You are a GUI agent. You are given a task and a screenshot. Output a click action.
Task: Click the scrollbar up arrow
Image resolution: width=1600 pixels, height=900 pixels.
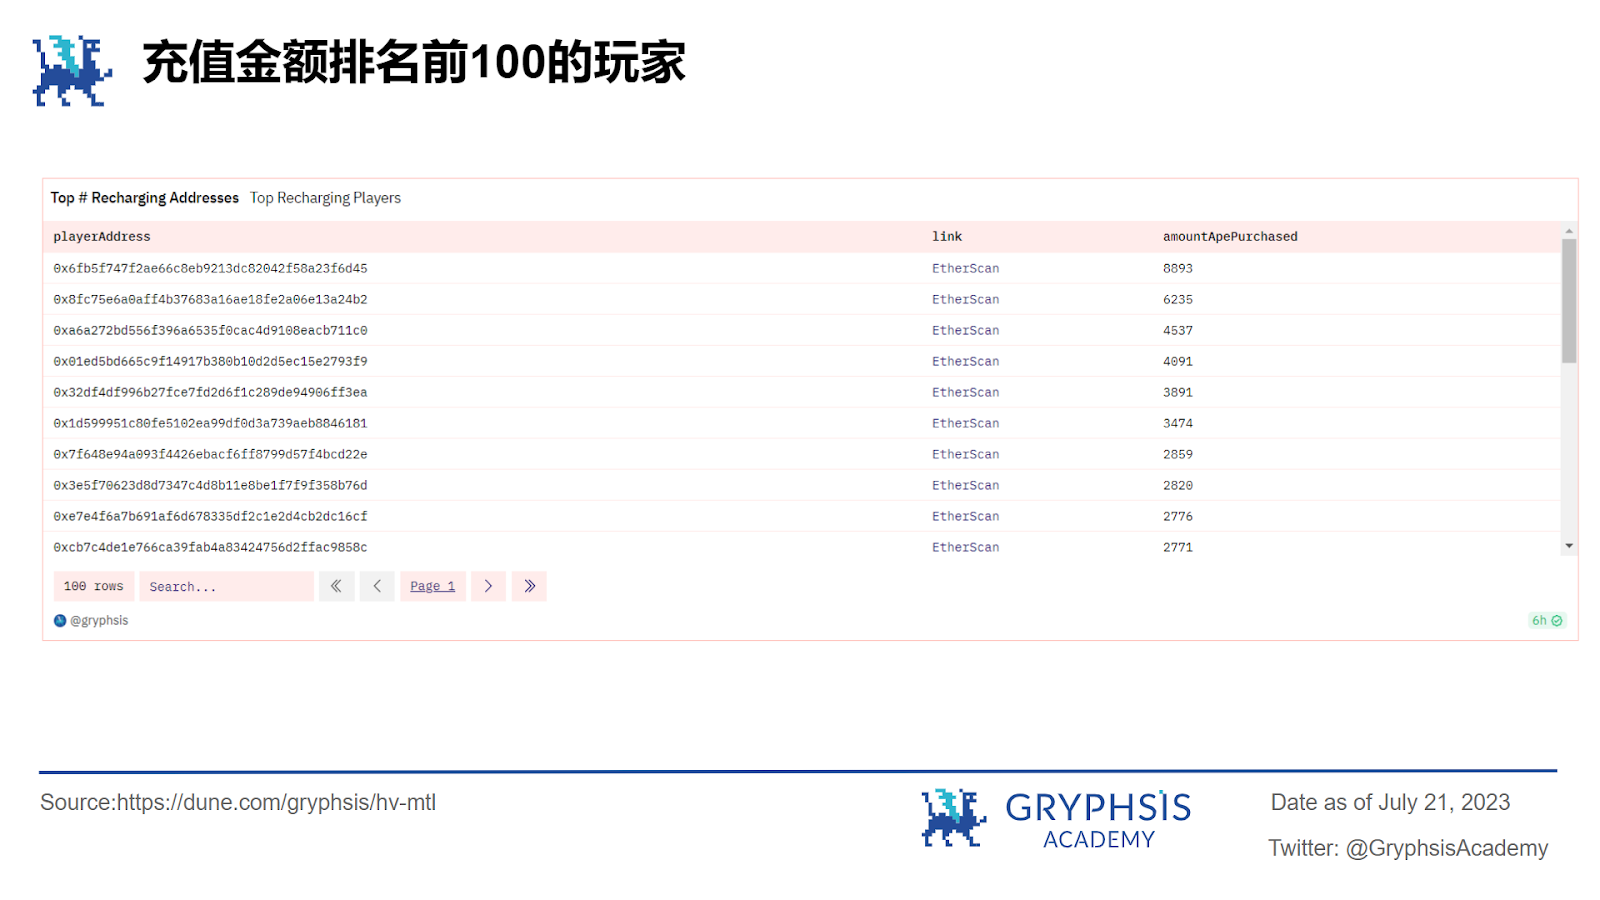click(x=1569, y=231)
